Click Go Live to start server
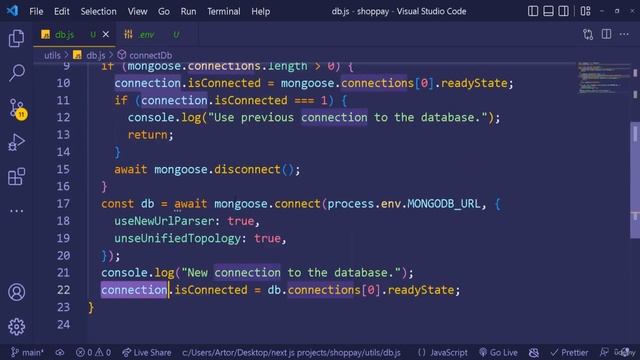The height and width of the screenshot is (360, 640). pos(498,352)
